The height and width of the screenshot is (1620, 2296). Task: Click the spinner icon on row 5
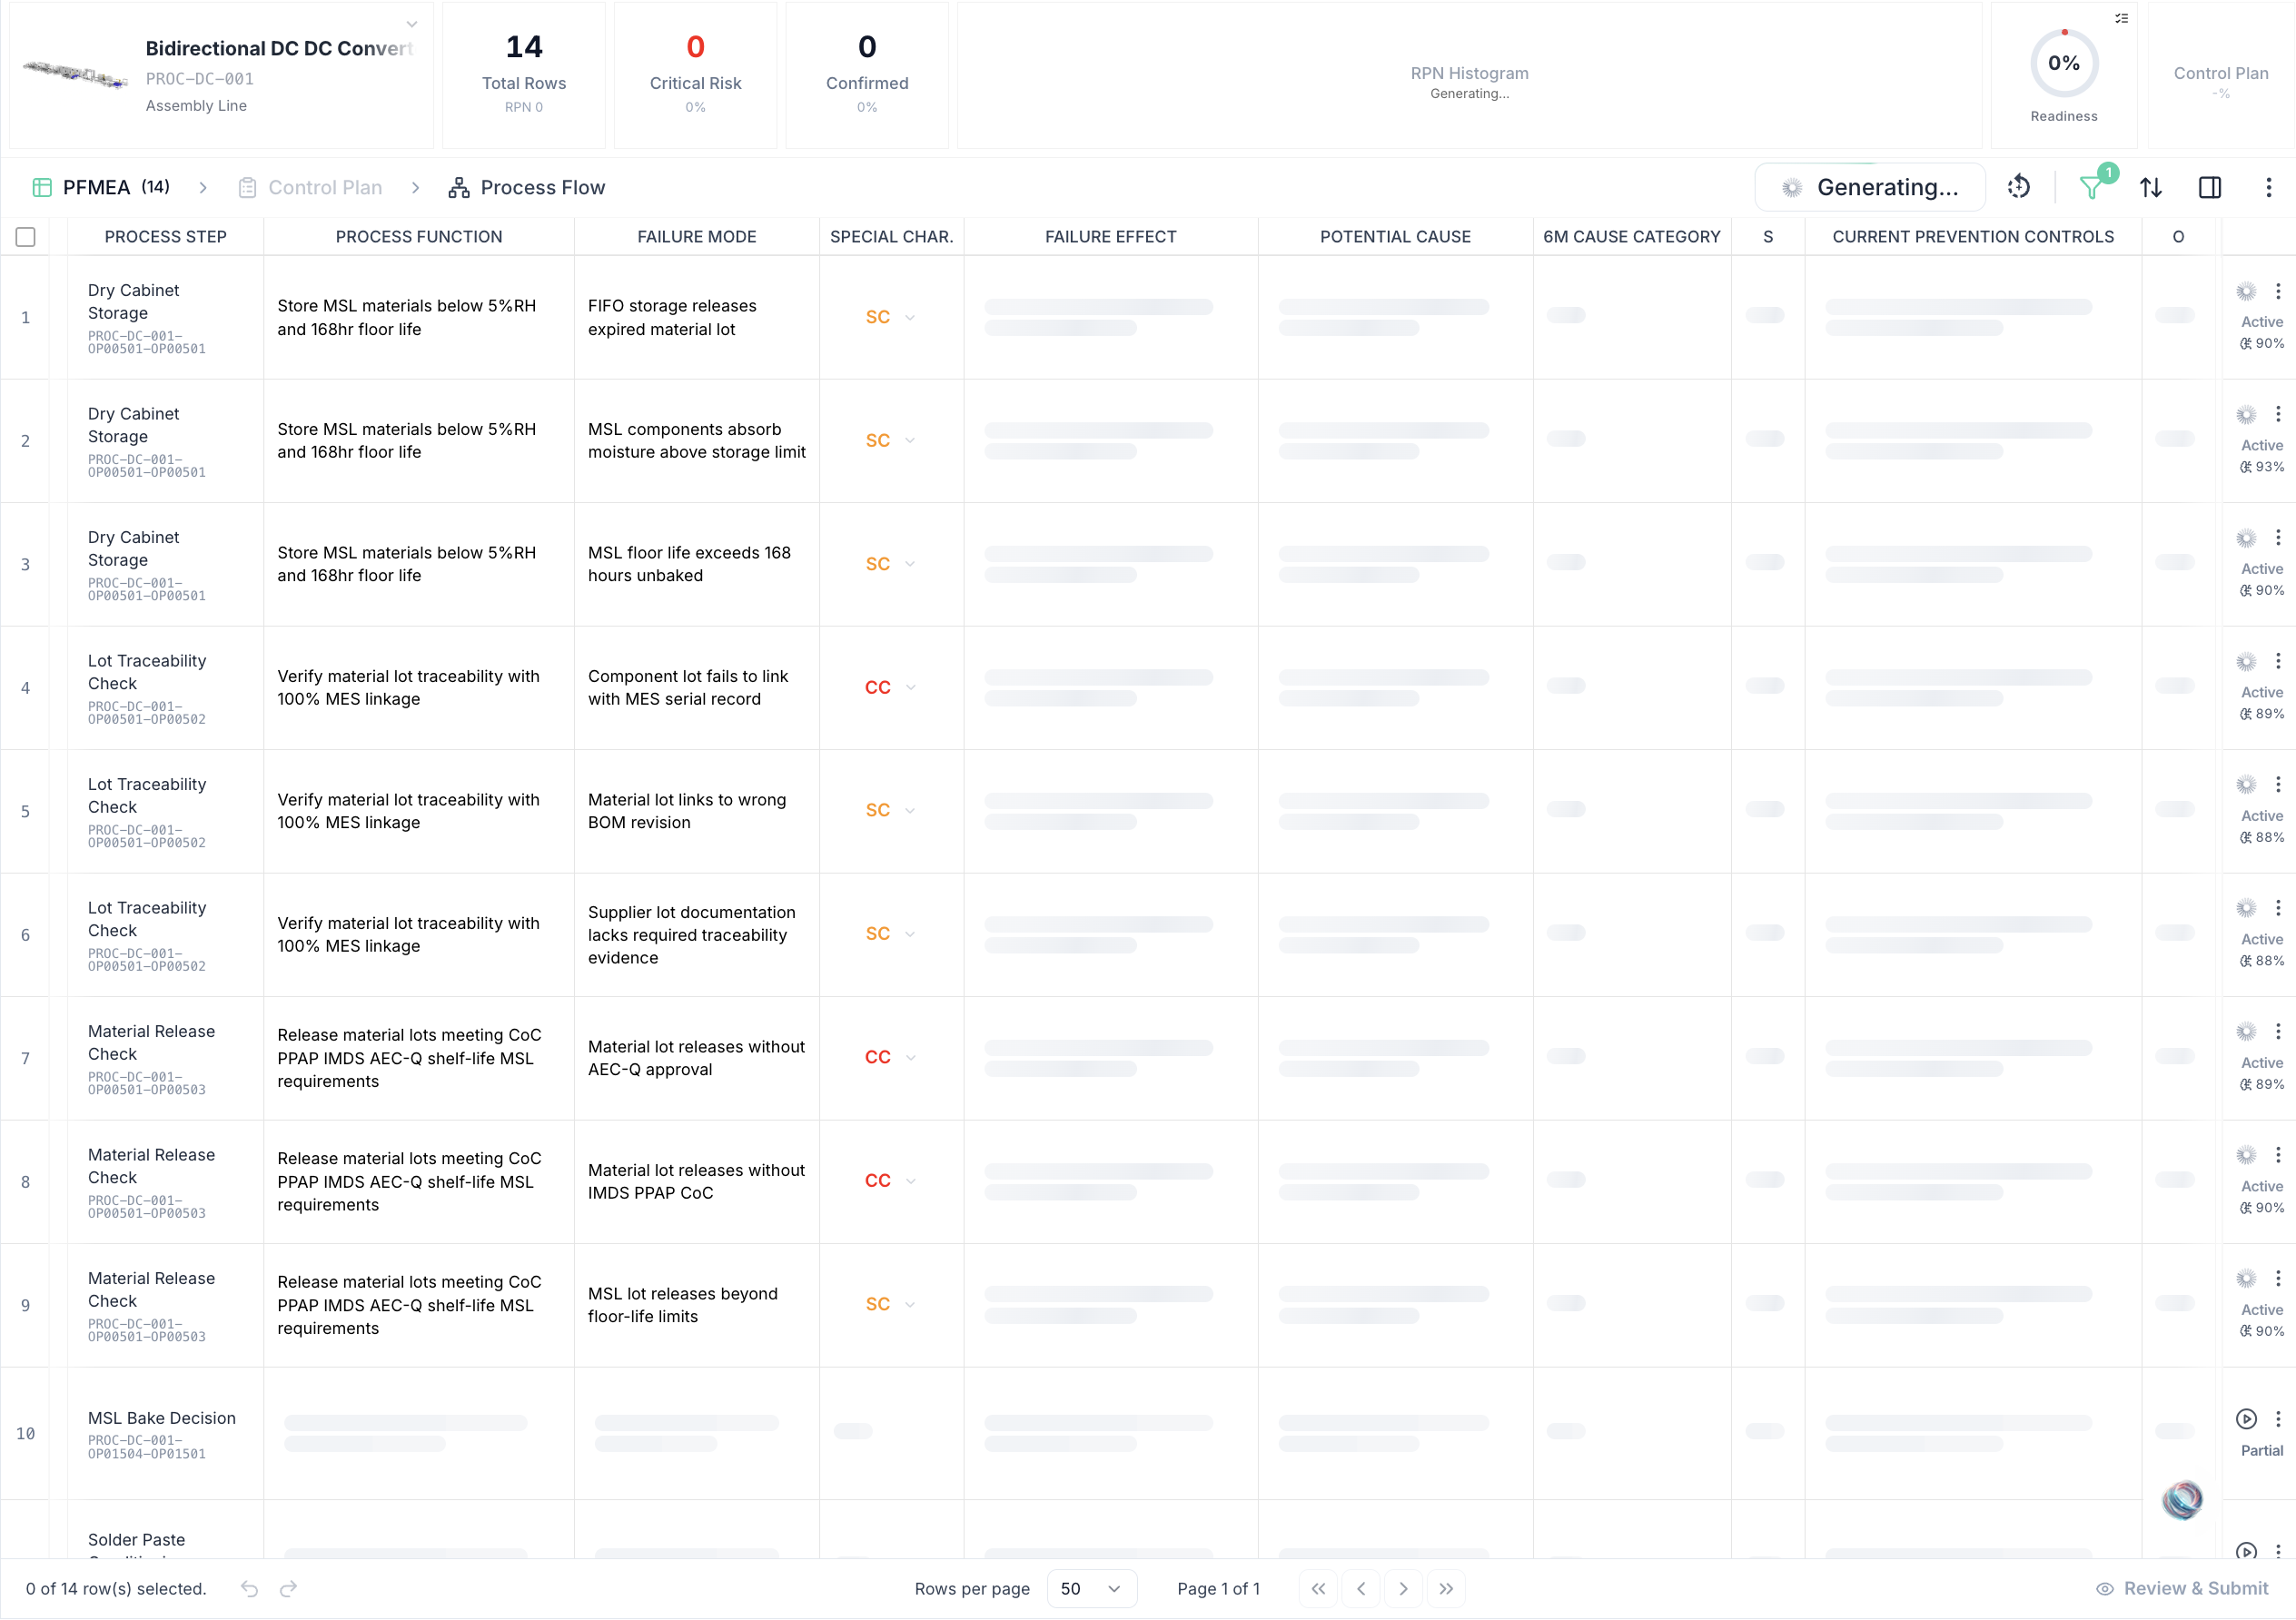[x=2246, y=785]
